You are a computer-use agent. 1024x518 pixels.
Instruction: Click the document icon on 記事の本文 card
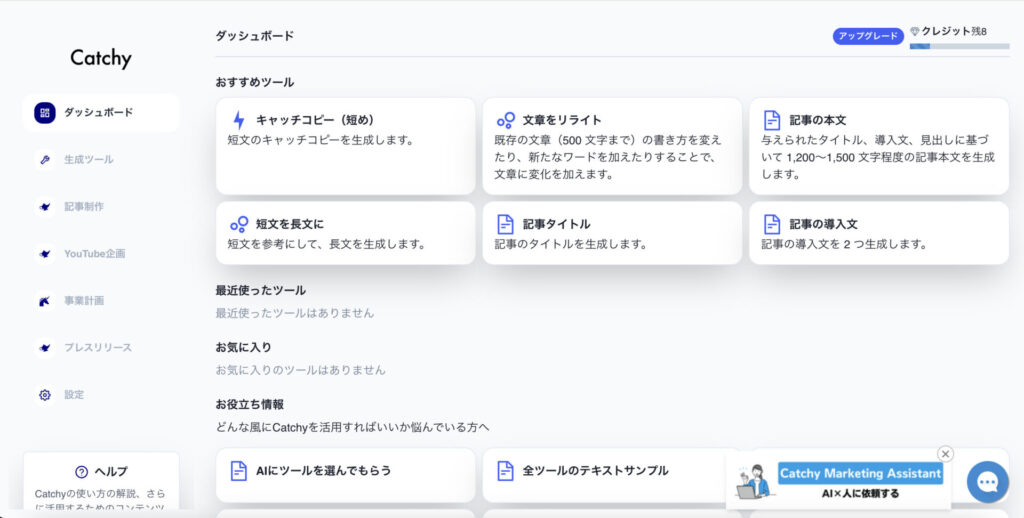coord(772,120)
